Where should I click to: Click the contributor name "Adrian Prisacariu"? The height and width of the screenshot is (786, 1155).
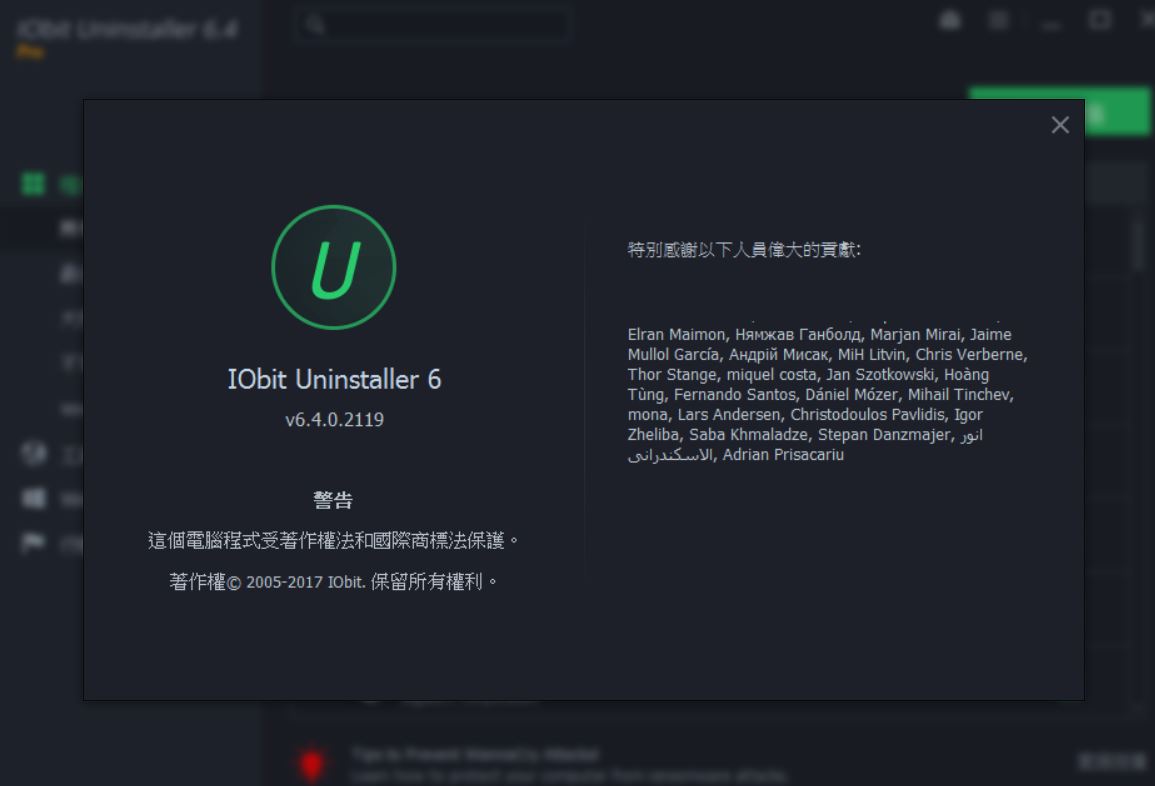pos(783,455)
